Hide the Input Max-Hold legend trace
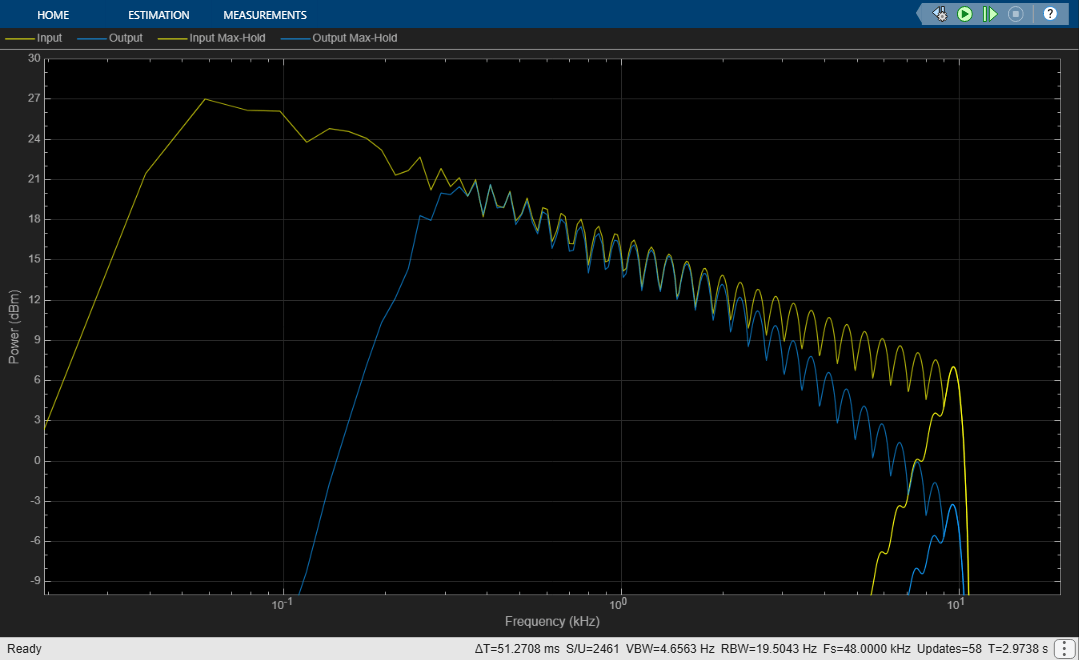Screen dimensions: 1079x660 point(227,38)
